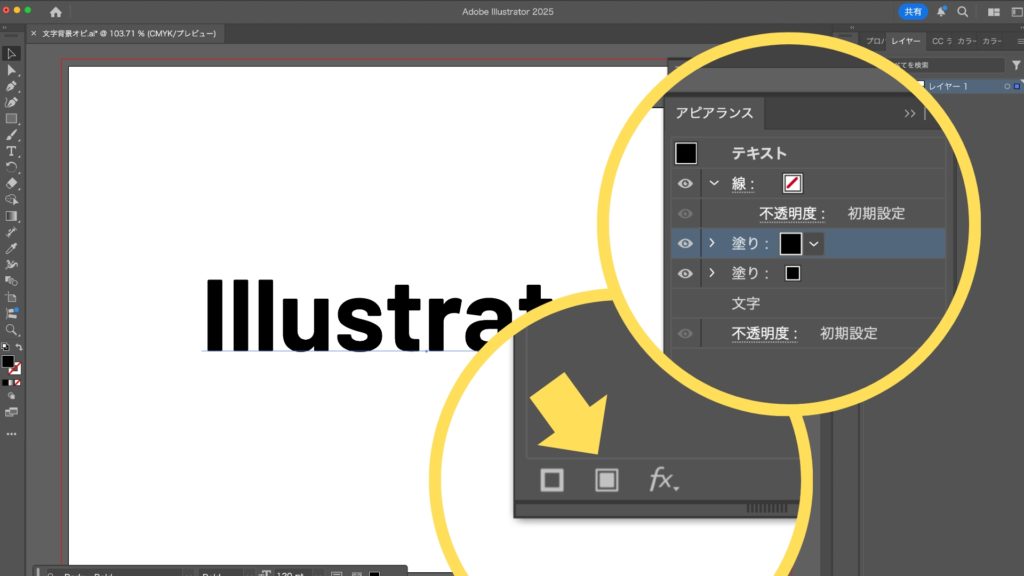Toggle eye icon of the lower 塗り fill
The height and width of the screenshot is (576, 1024).
click(685, 273)
